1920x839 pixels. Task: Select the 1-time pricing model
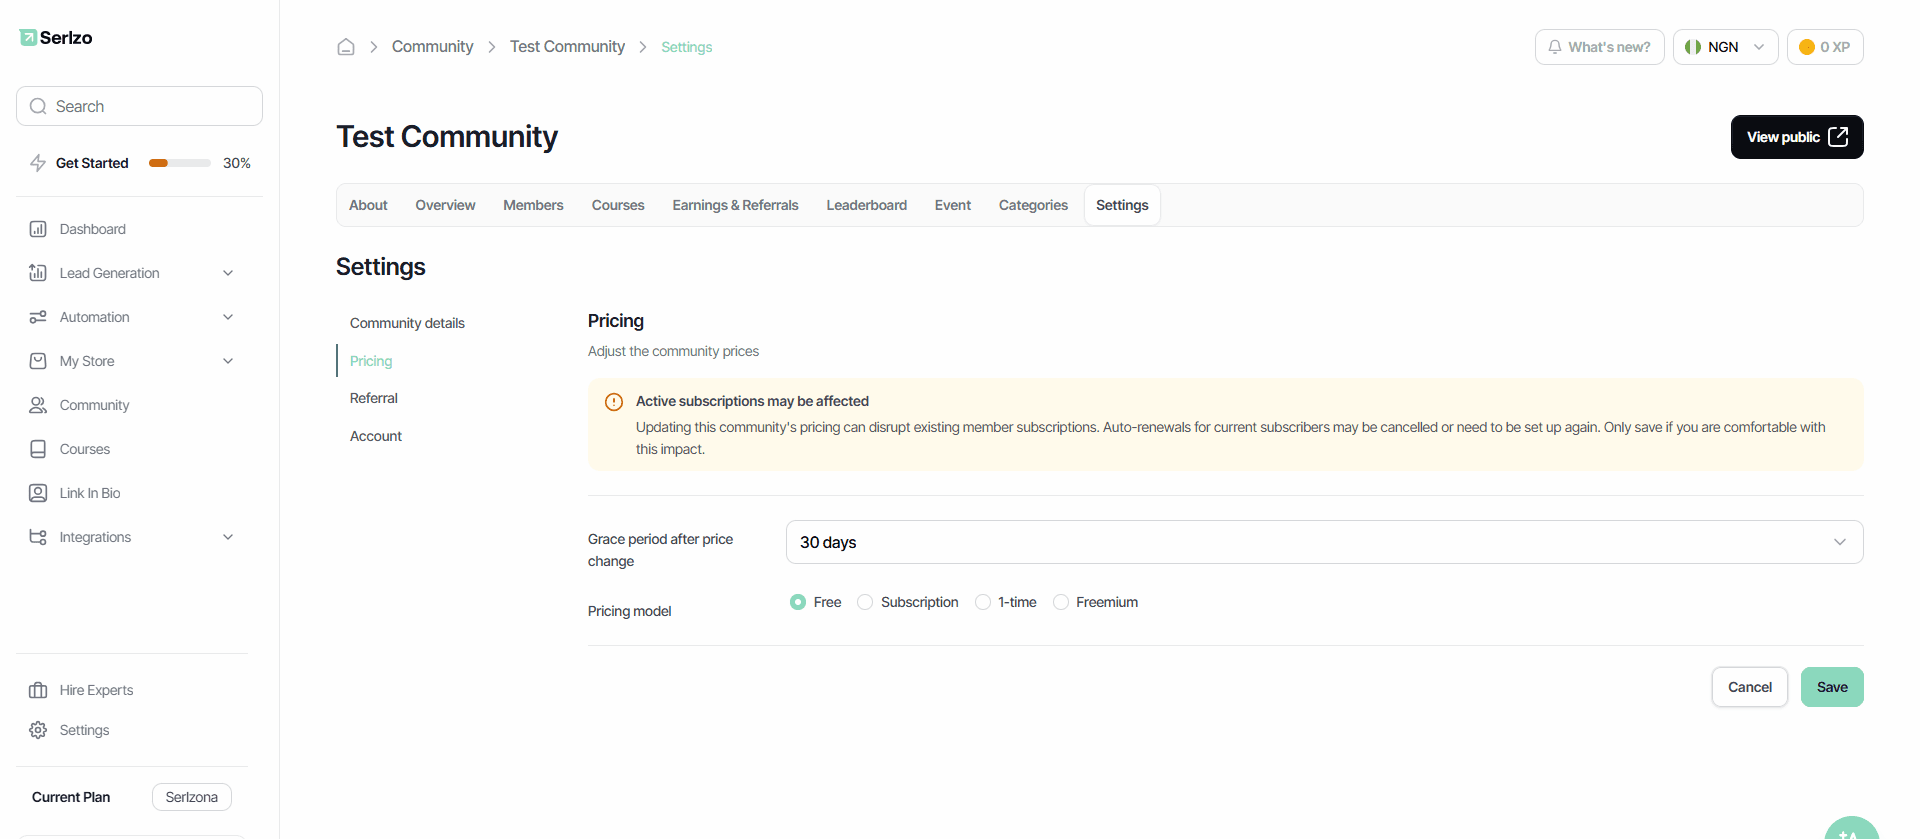(983, 602)
